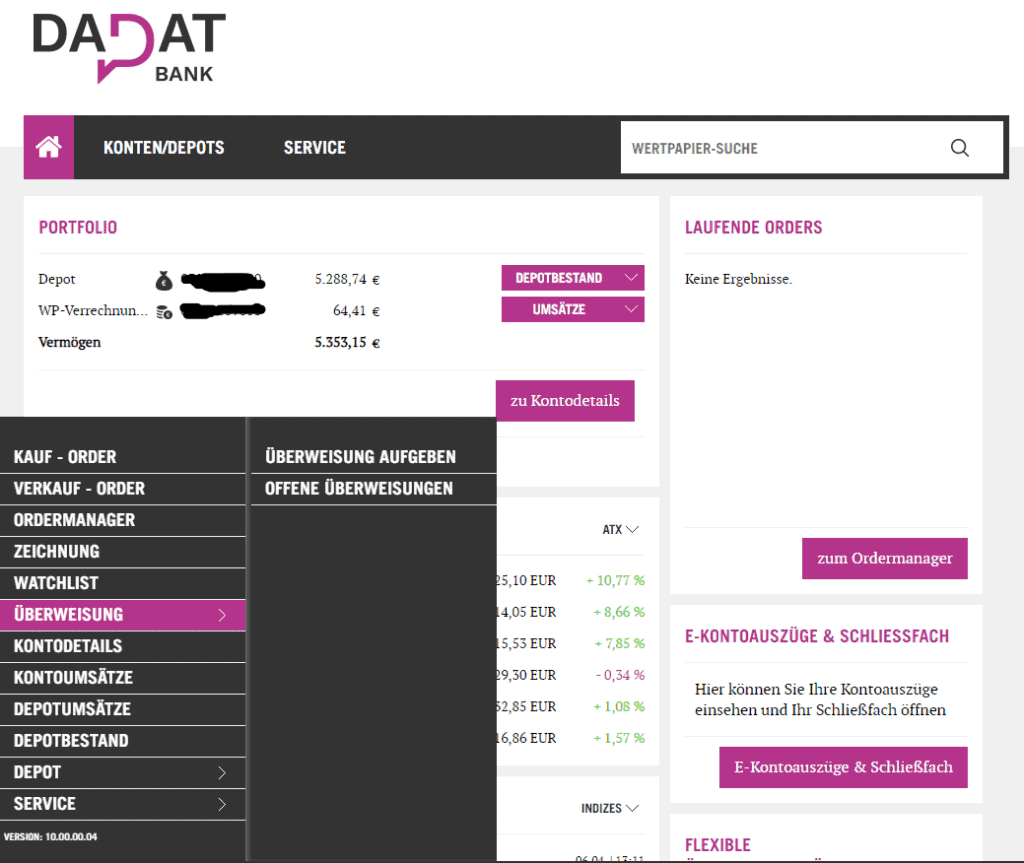Image resolution: width=1024 pixels, height=863 pixels.
Task: Open E-Kontoauszüge & Schließfach button
Action: (x=843, y=767)
